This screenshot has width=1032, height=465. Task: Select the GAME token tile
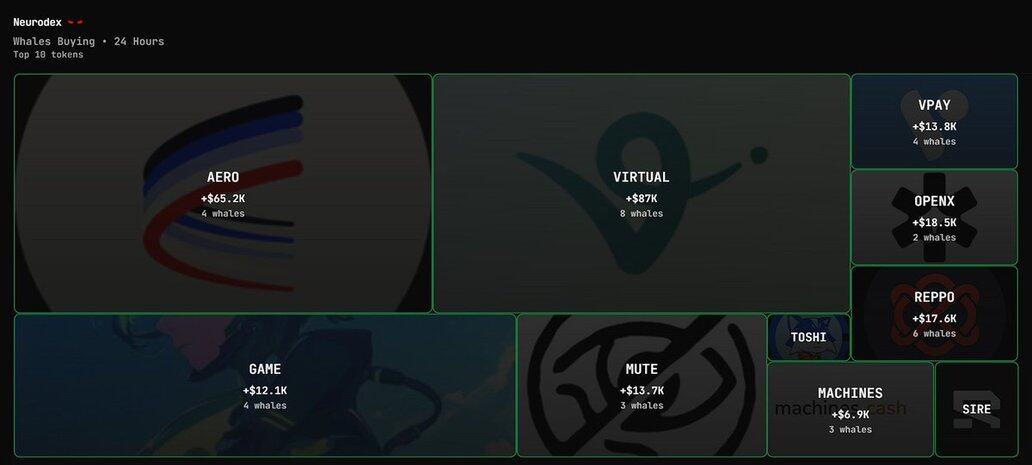(x=265, y=385)
